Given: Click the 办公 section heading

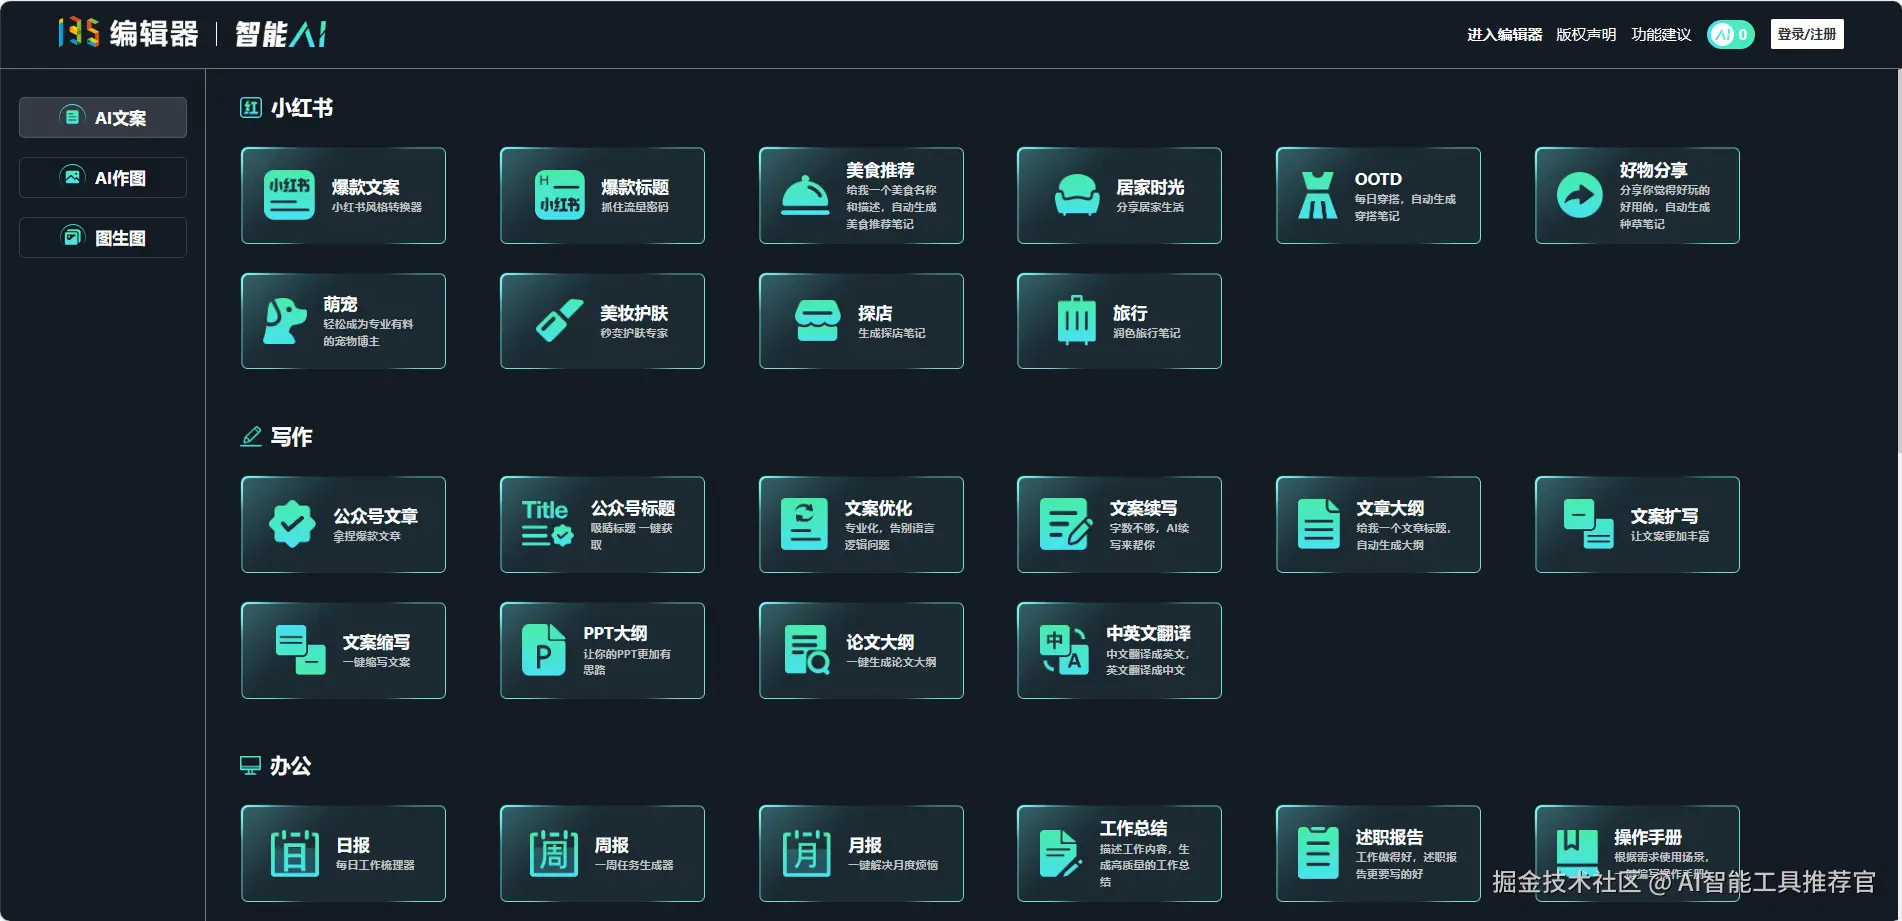Looking at the screenshot, I should click(290, 766).
